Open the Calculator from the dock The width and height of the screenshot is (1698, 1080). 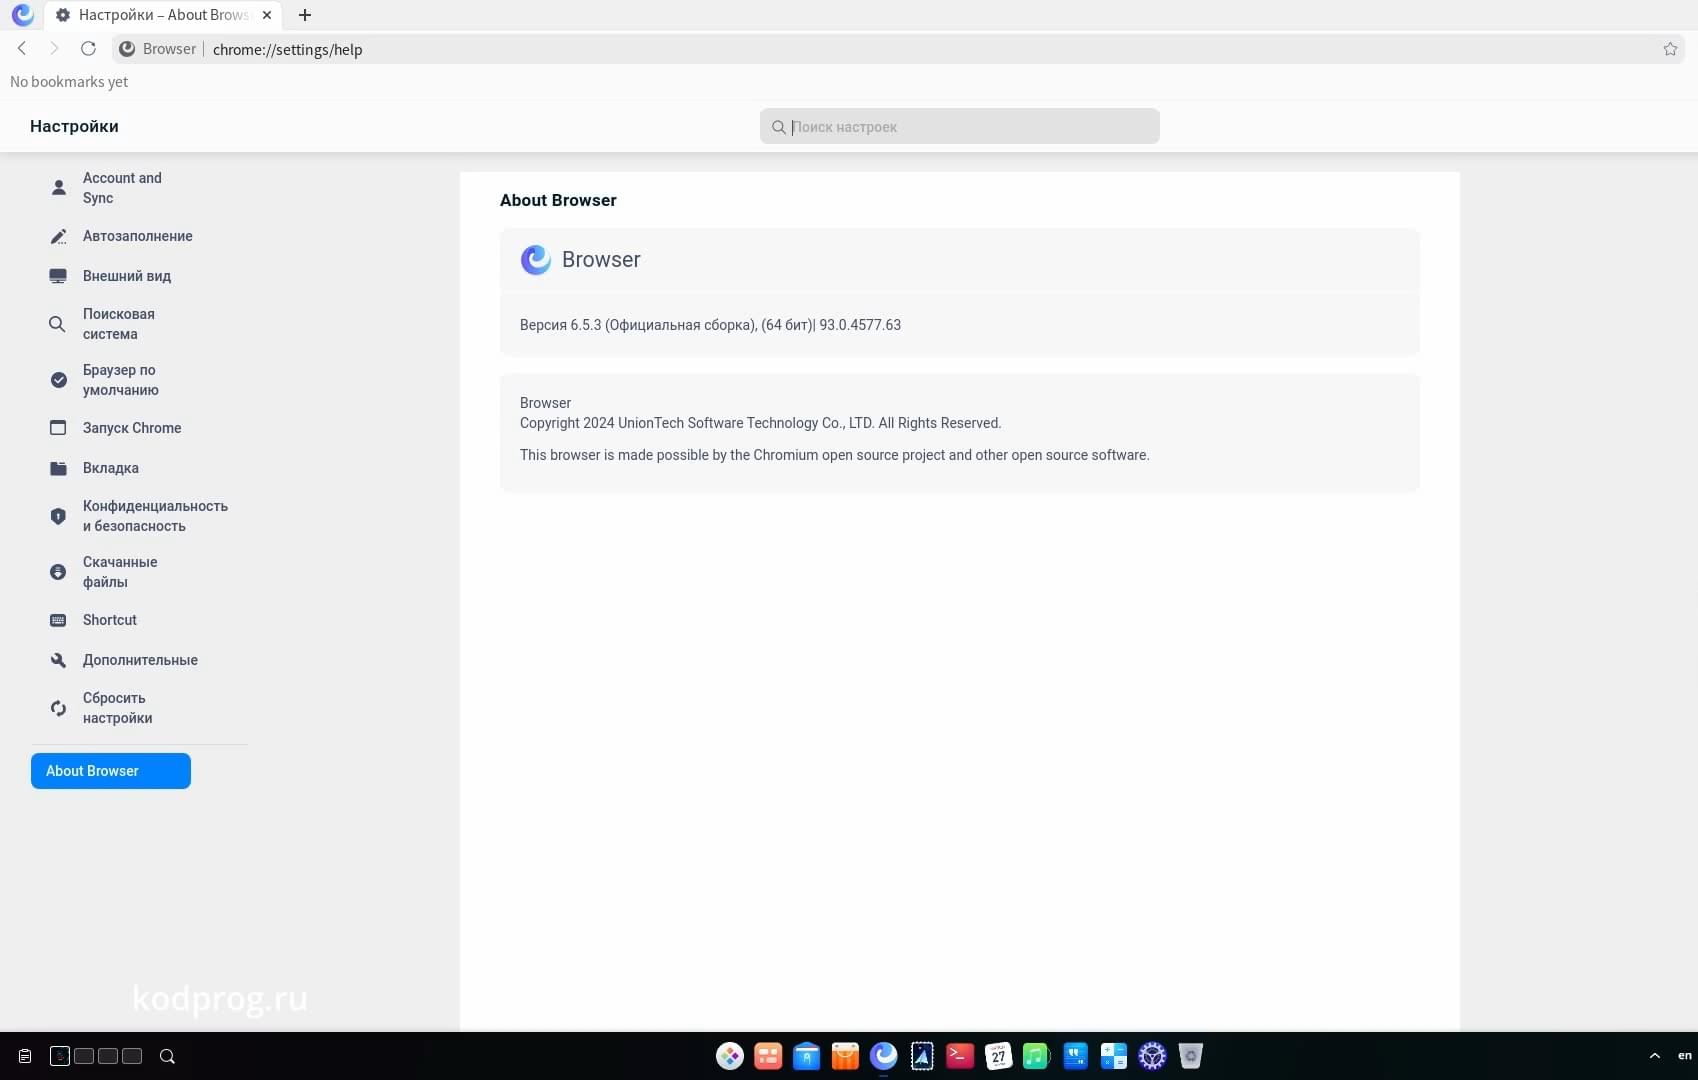pos(1113,1056)
